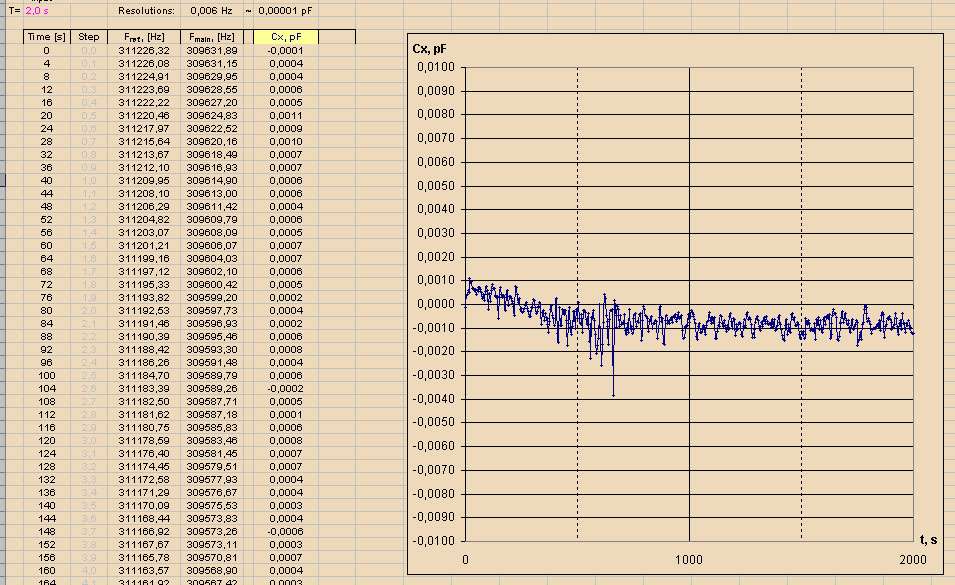Click the Fref value 311209,95
Screen dimensions: 955x585
144,181
